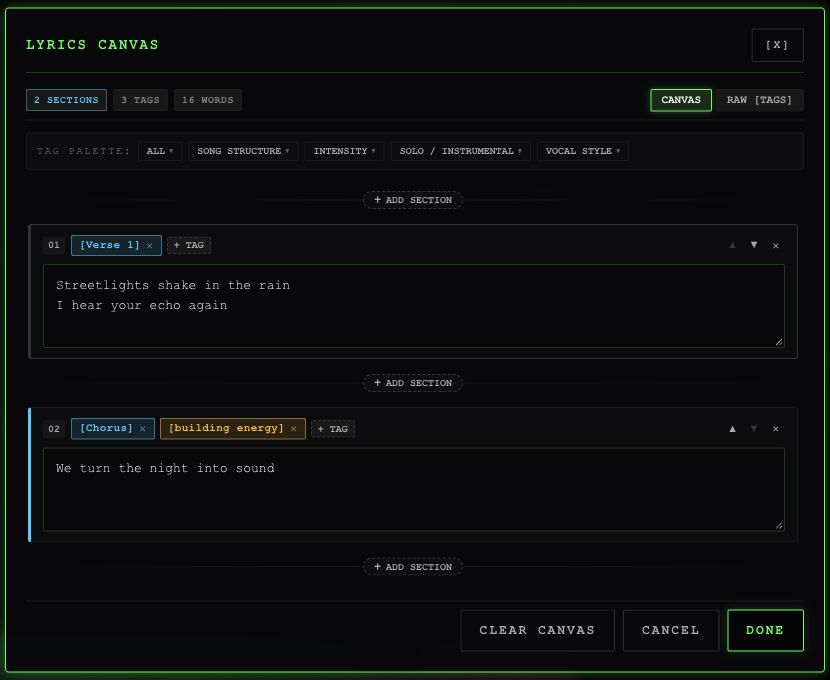The image size is (830, 680).
Task: Click the line 'We turn the night into sound'
Action: pyautogui.click(x=165, y=468)
